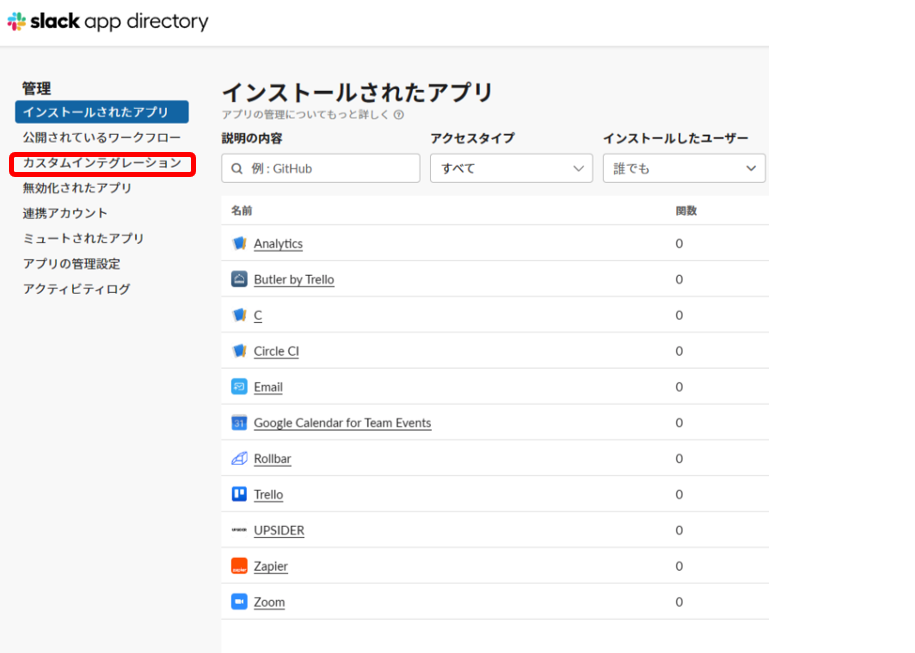Open the インストールしたユーザー dropdown showing 誰でも
This screenshot has width=915, height=653.
coord(684,168)
